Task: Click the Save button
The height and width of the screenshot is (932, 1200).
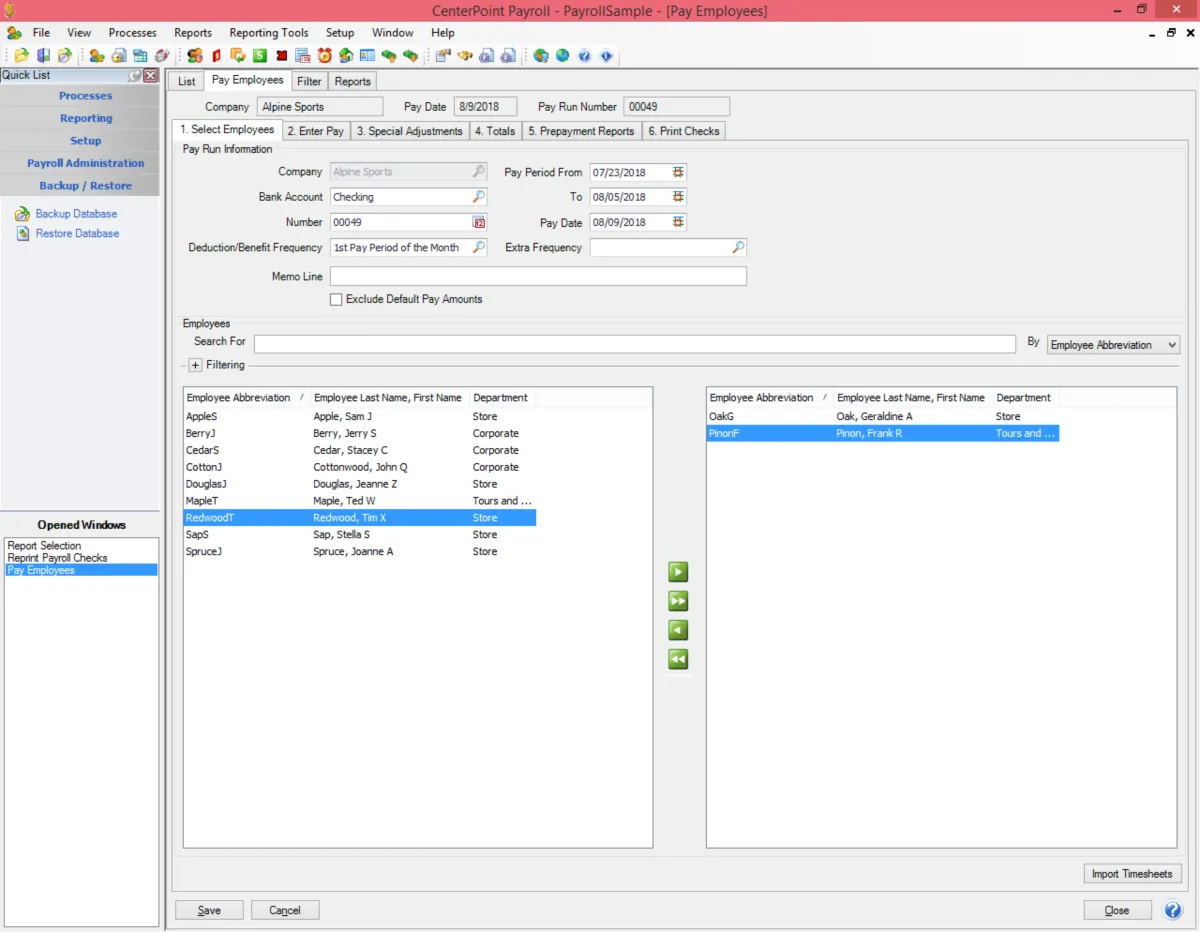Action: (209, 910)
